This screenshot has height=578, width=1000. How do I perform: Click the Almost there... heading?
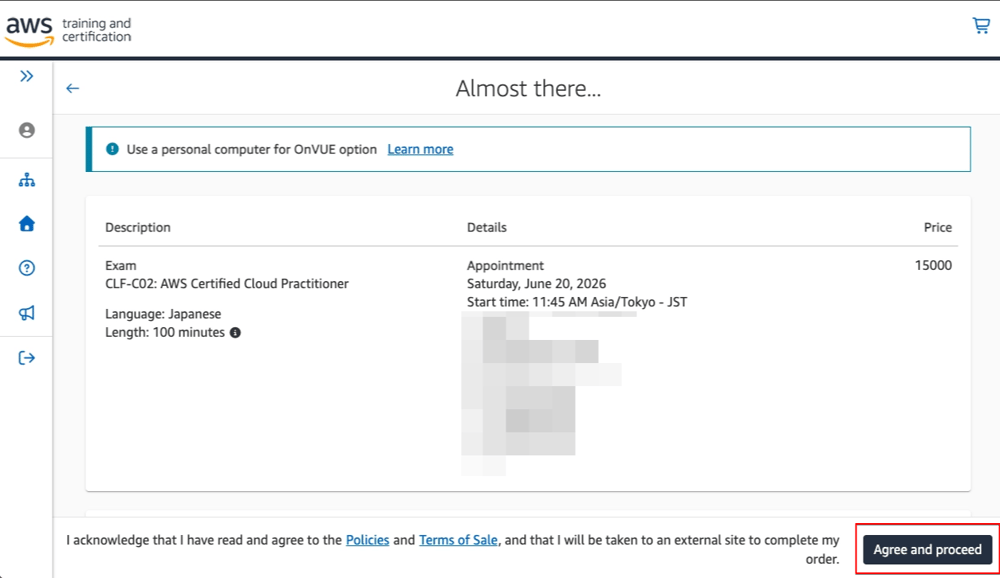pos(528,89)
